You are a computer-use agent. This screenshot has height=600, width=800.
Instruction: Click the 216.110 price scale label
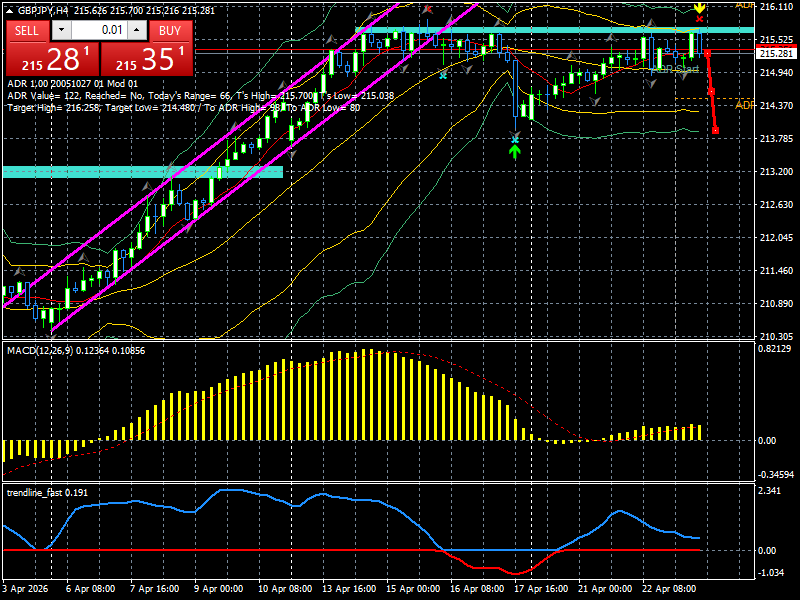click(x=776, y=7)
